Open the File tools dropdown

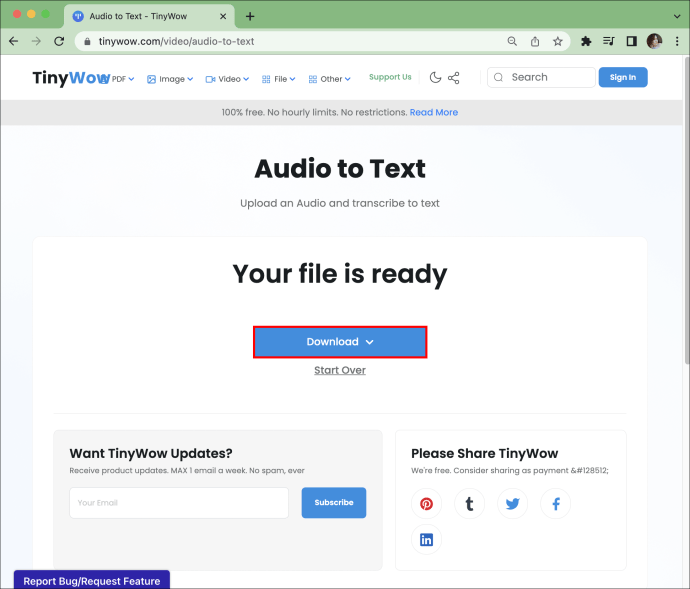point(279,79)
